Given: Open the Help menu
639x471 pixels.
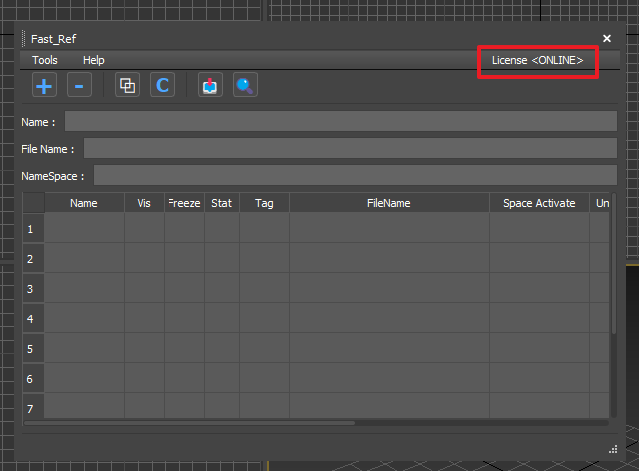Looking at the screenshot, I should click(93, 61).
